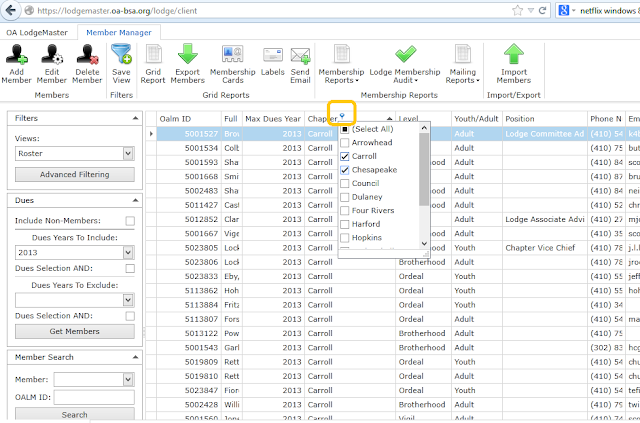
Task: Check the Hopkins chapter filter
Action: click(345, 238)
